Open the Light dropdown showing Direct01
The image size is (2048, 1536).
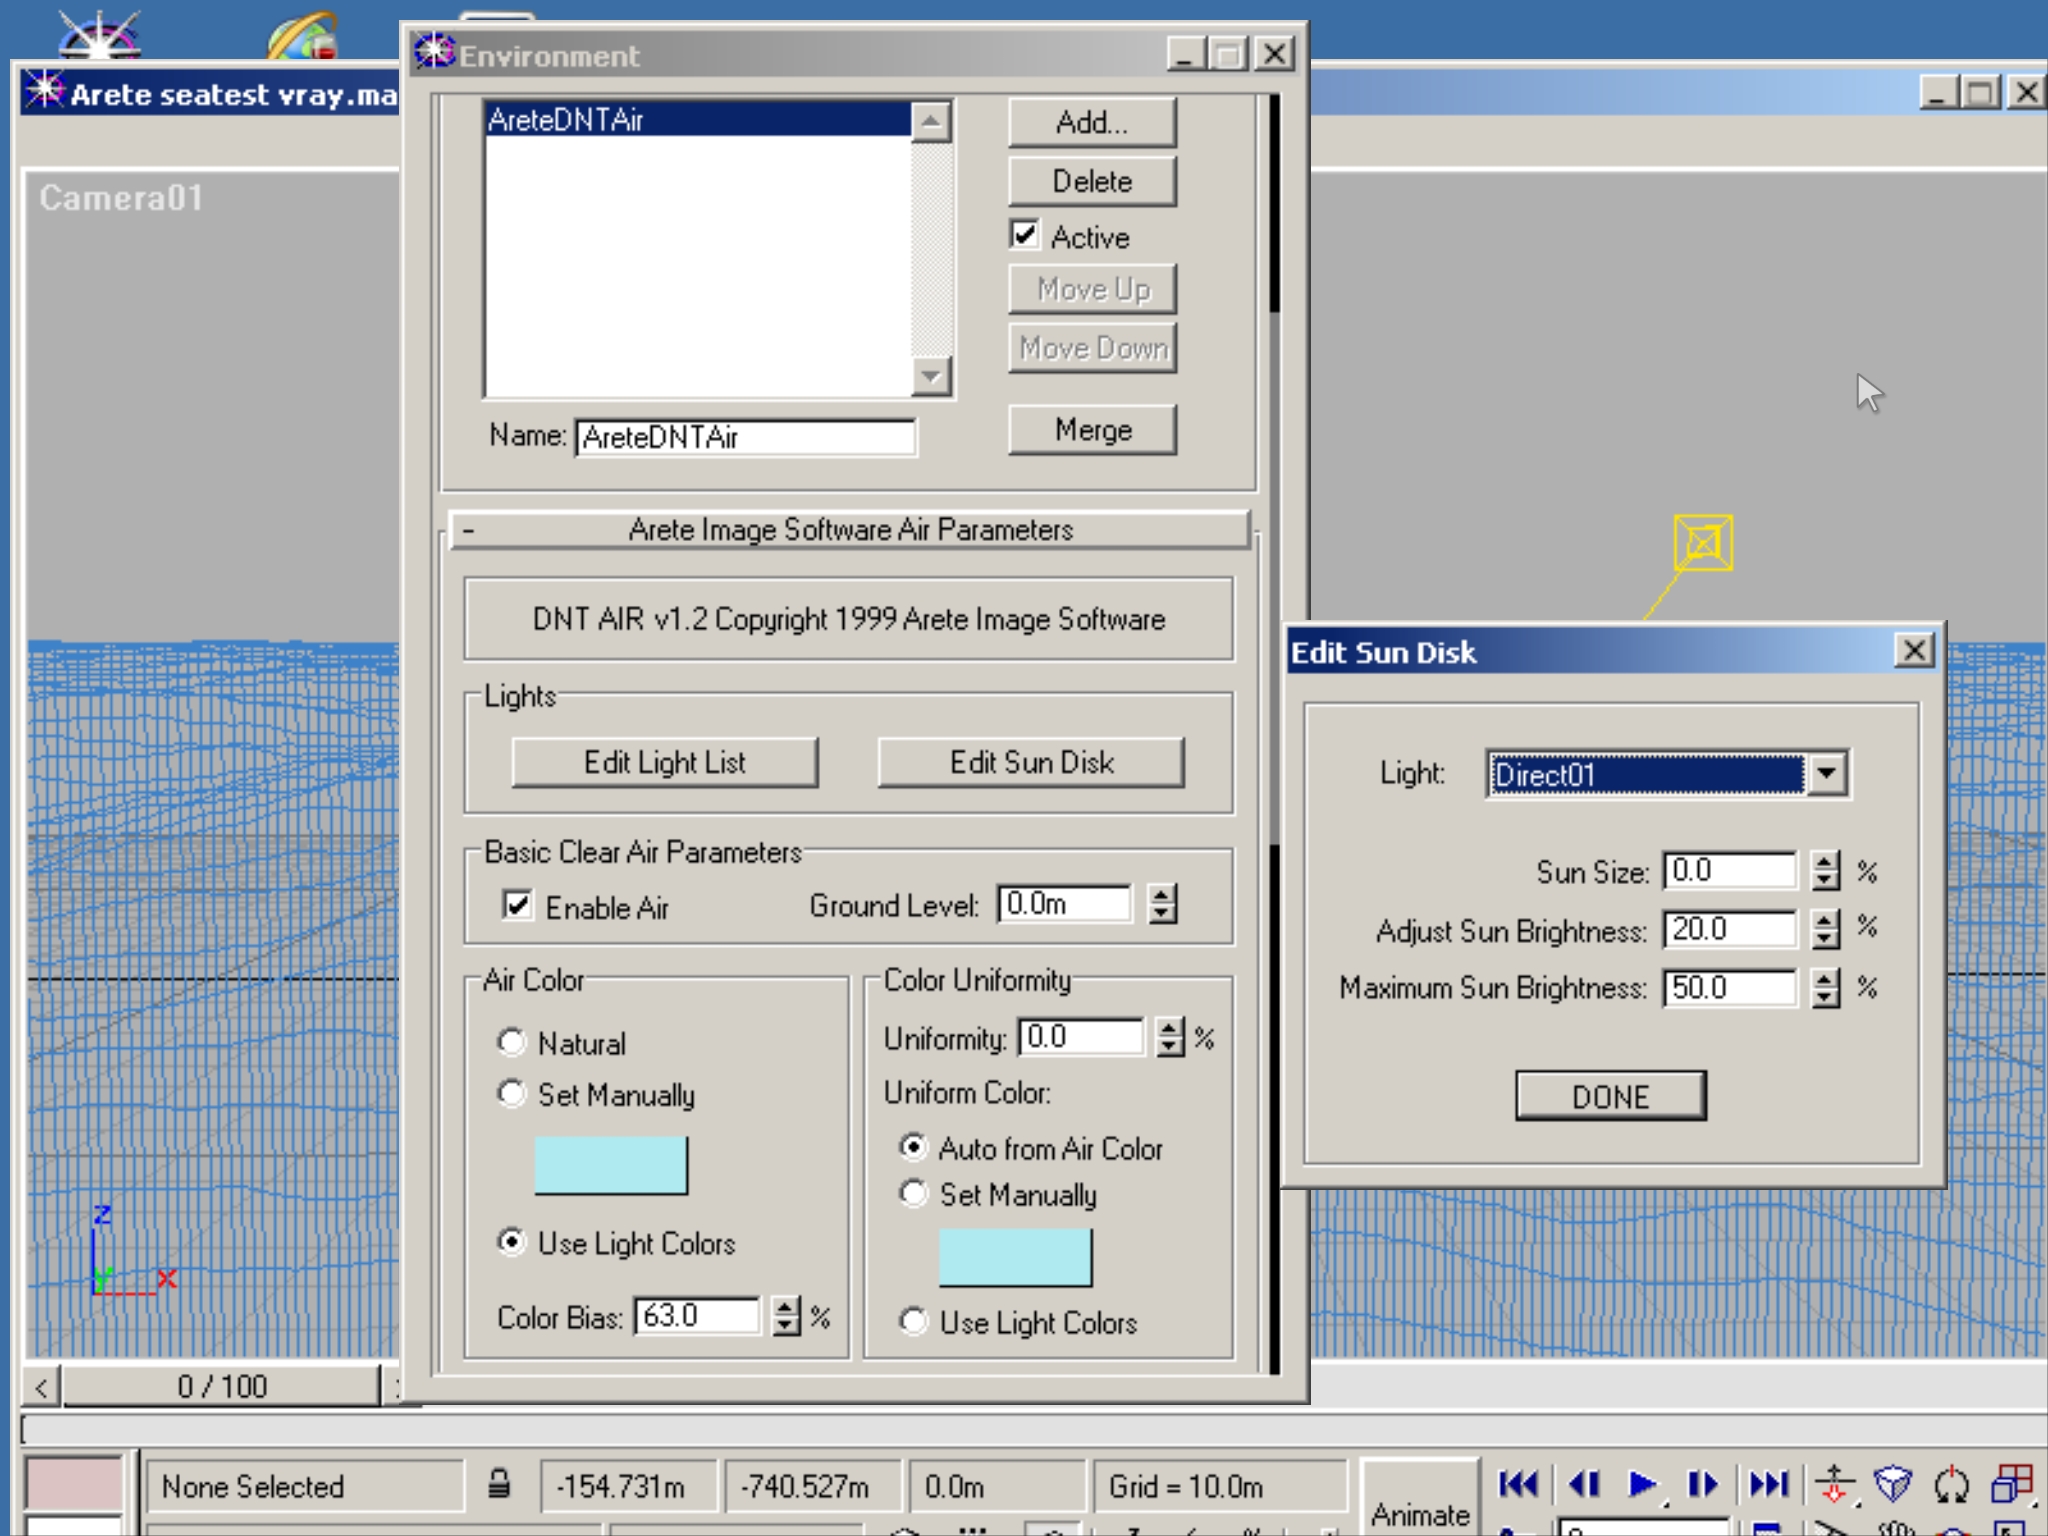(x=1827, y=773)
